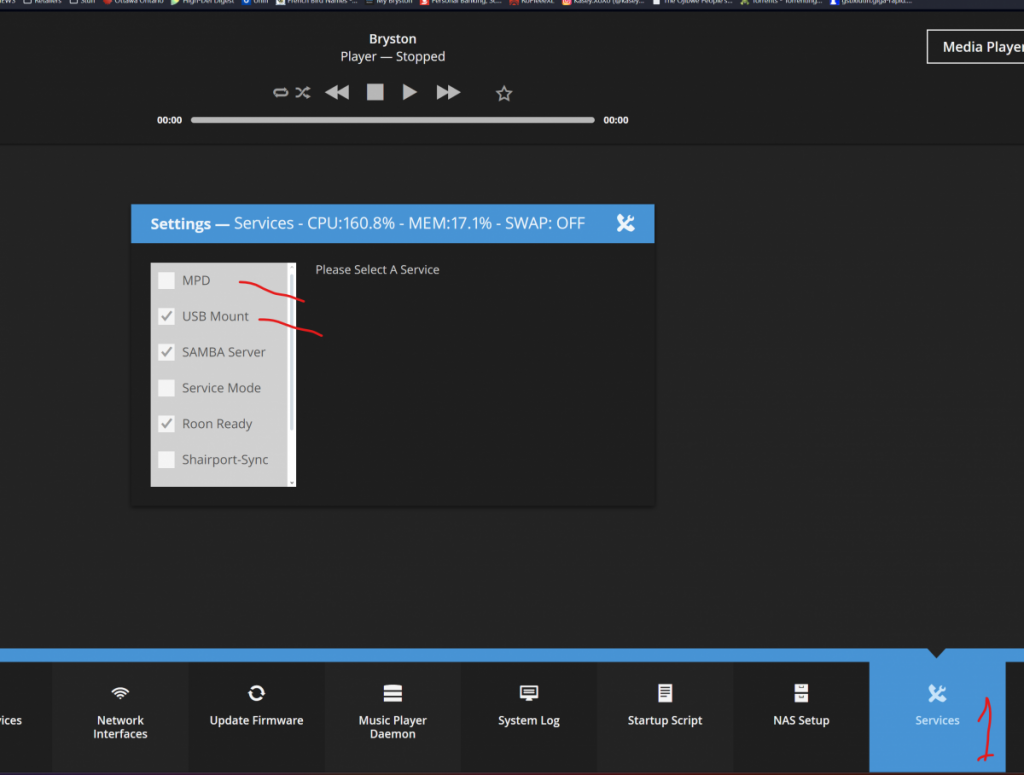Uncheck the SAMBA Server checkbox

coord(167,352)
